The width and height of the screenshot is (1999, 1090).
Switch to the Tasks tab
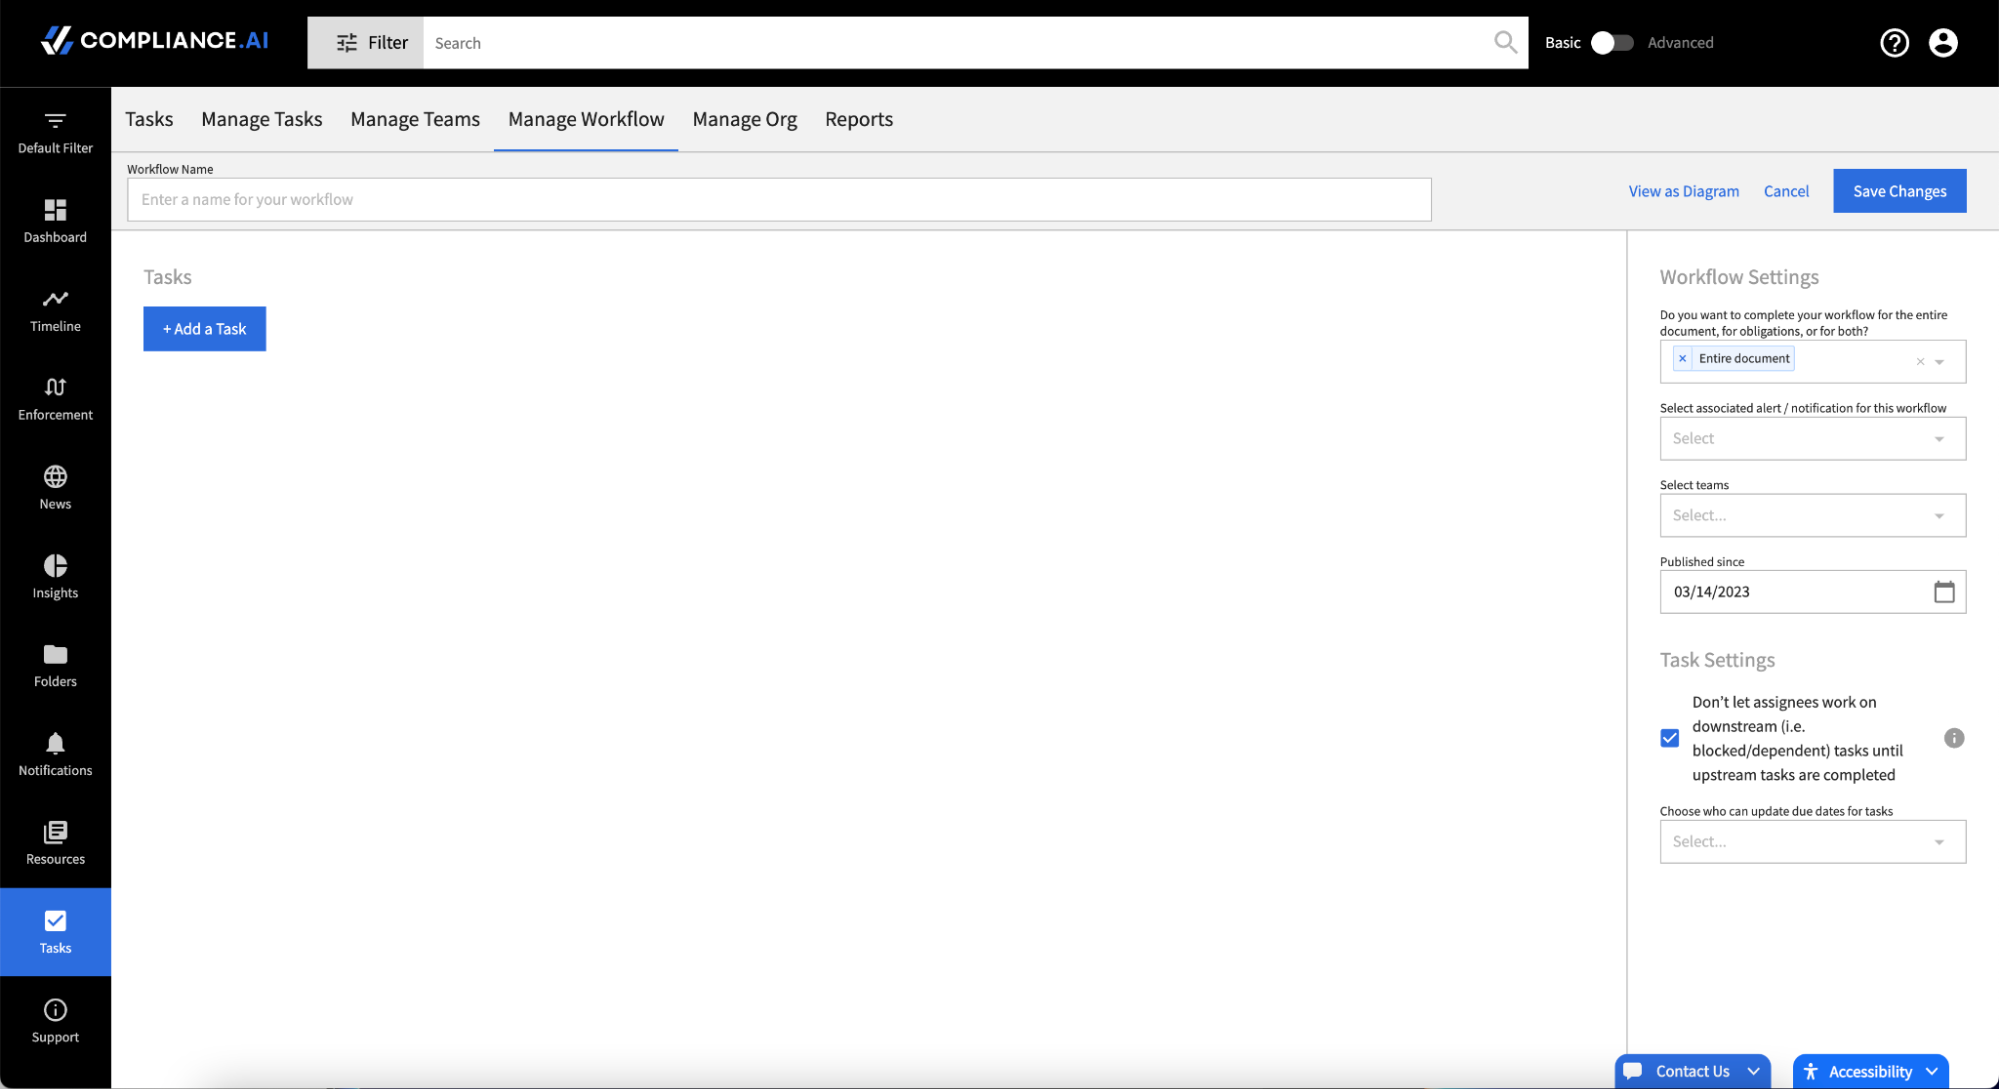pyautogui.click(x=149, y=119)
